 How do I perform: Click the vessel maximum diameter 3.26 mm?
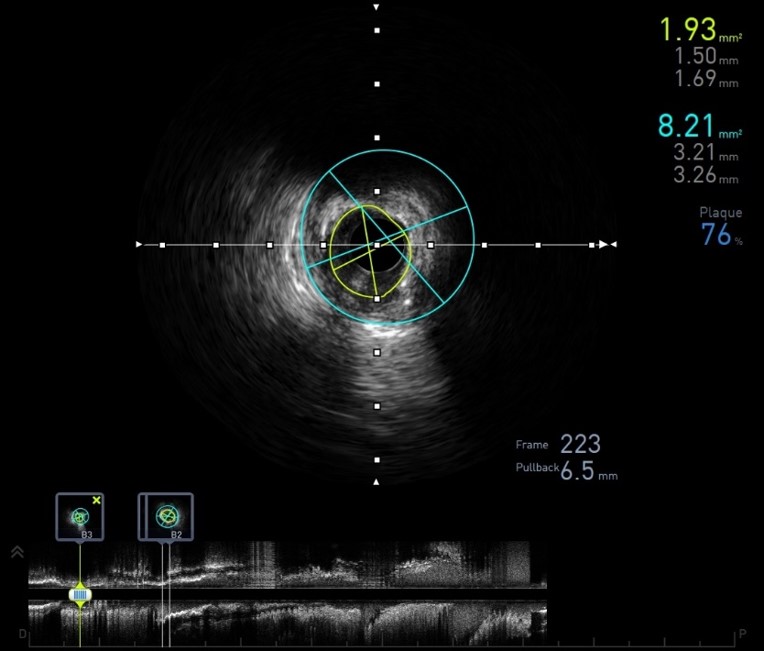point(687,179)
